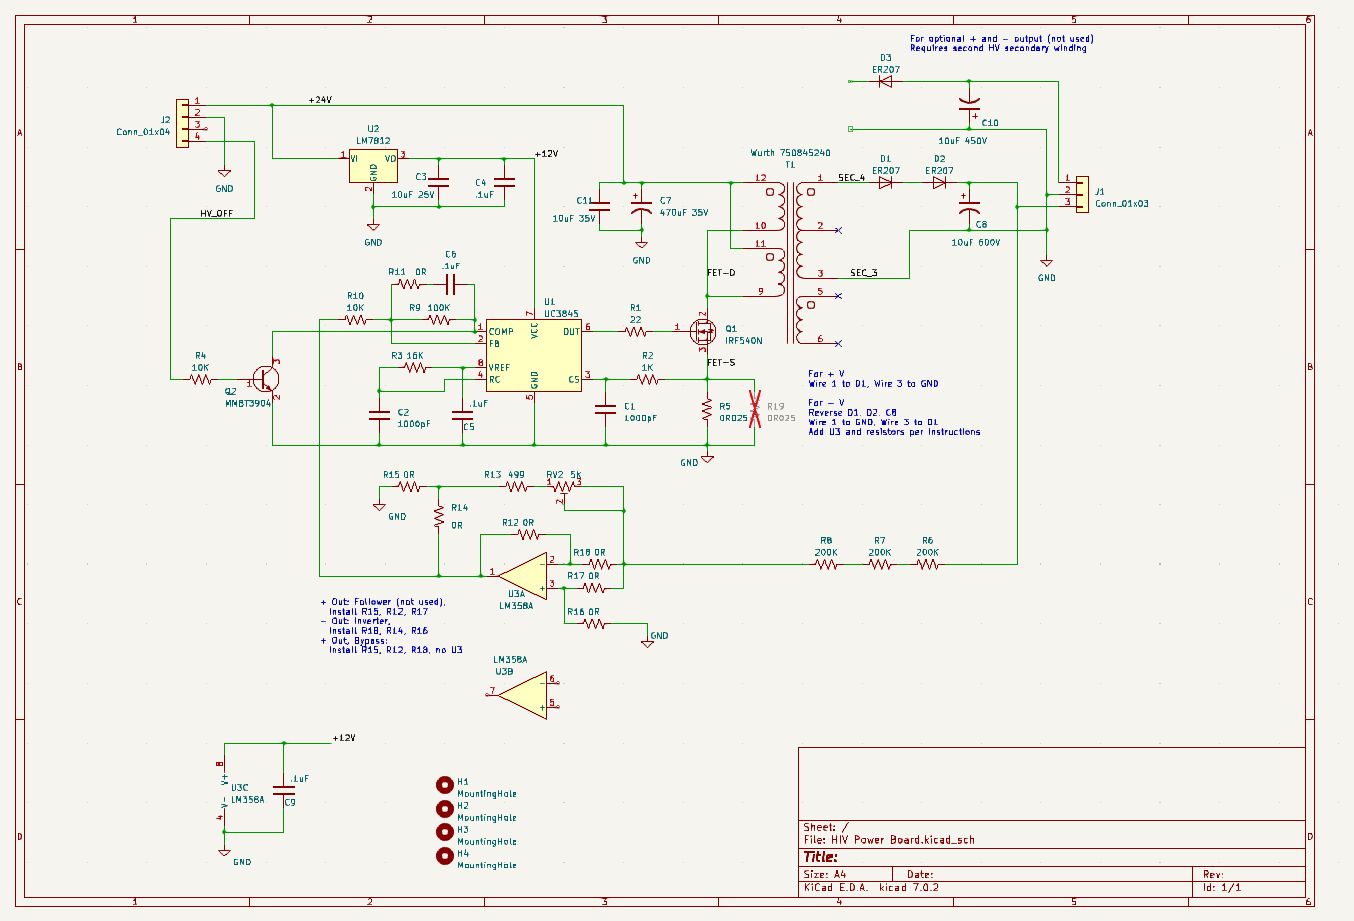This screenshot has height=921, width=1354.
Task: Select capacitor C3 10uF 25V
Action: pos(438,183)
